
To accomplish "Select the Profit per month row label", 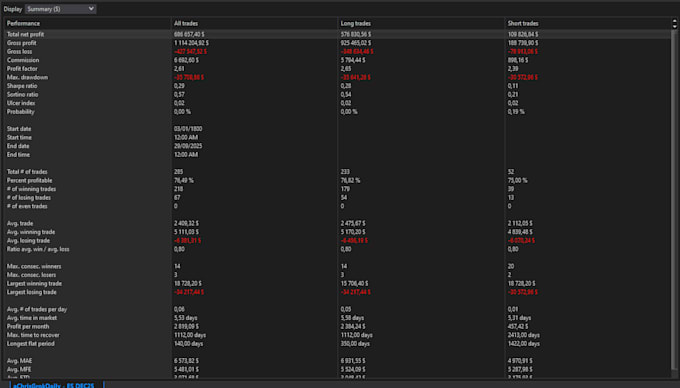I will click(x=28, y=326).
